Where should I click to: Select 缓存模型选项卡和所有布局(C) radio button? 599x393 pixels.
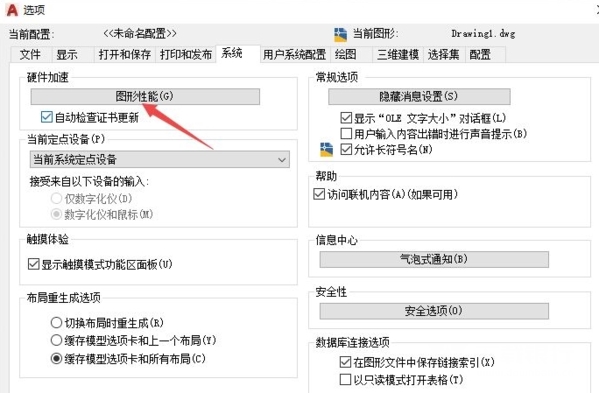[x=56, y=358]
